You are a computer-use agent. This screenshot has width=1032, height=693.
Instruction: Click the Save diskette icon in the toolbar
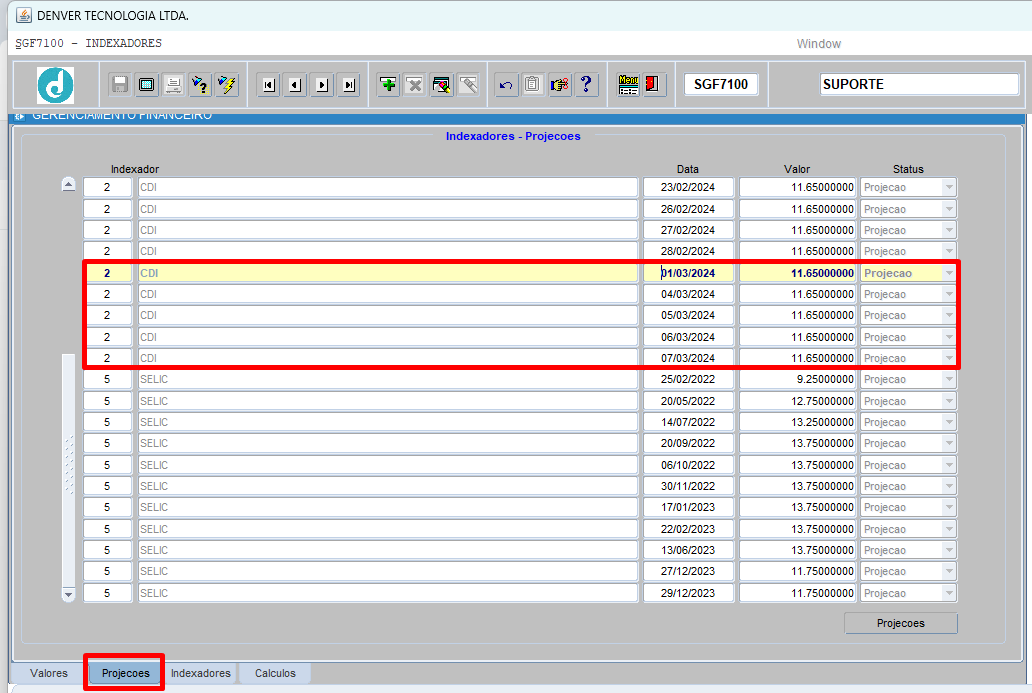[x=120, y=84]
